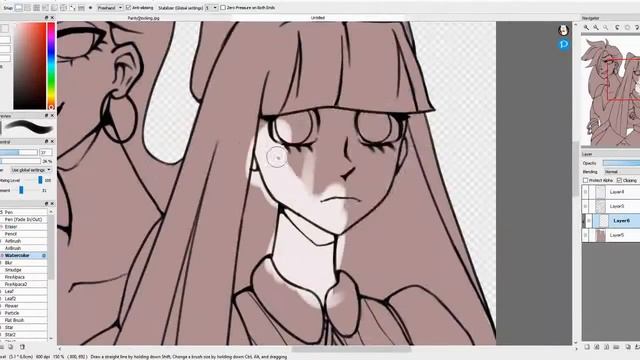Select the Smudge brush

(x=24, y=270)
